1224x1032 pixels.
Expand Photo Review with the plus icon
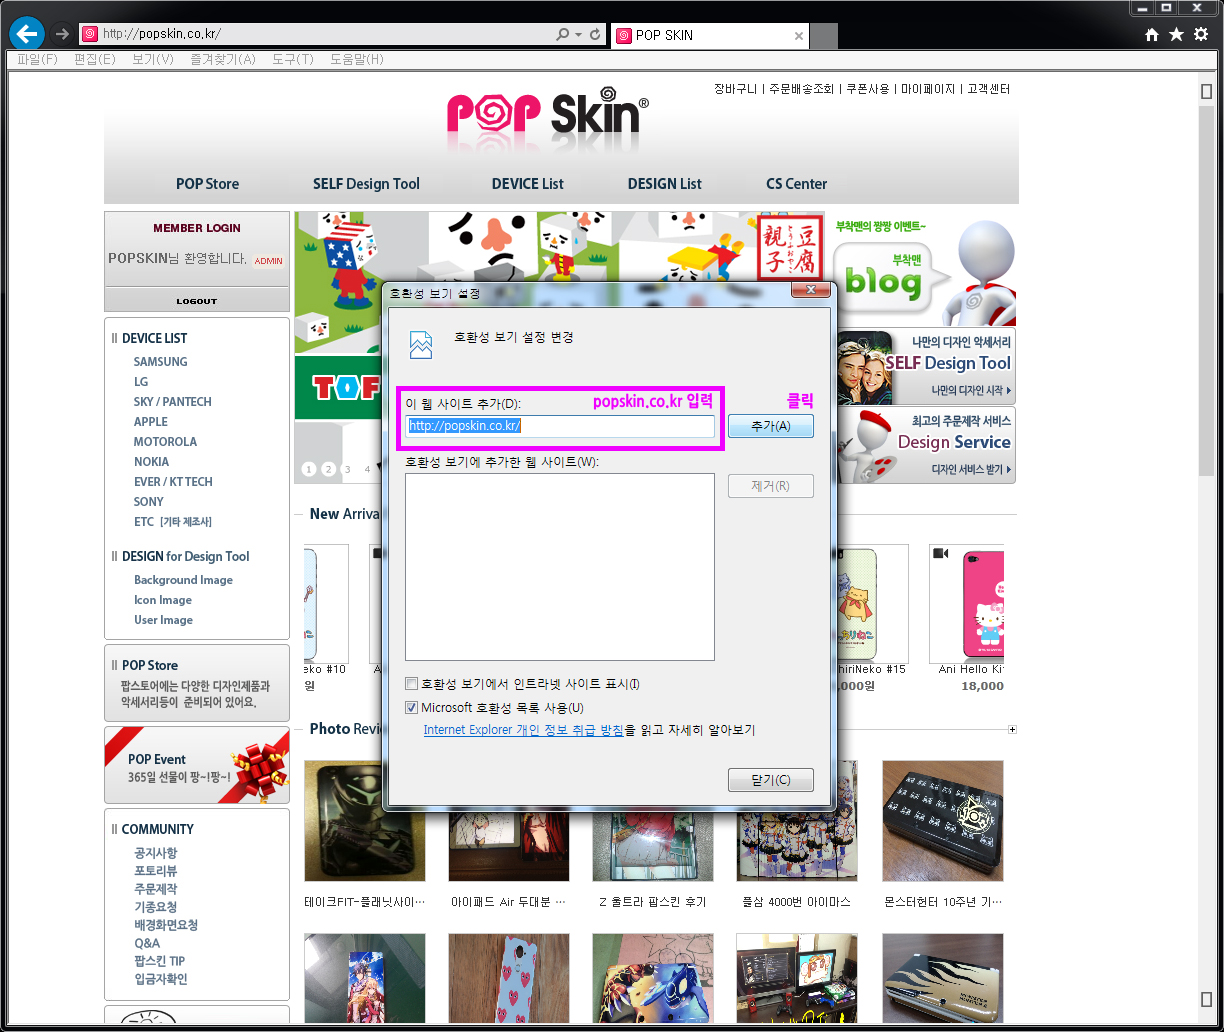pos(1012,730)
